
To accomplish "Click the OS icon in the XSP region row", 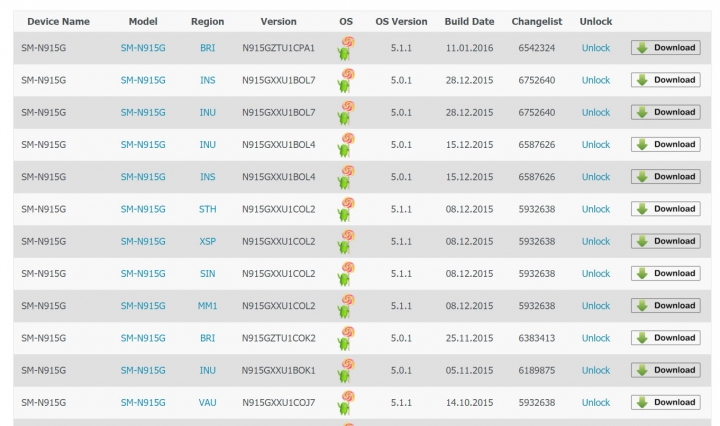I will coord(346,241).
